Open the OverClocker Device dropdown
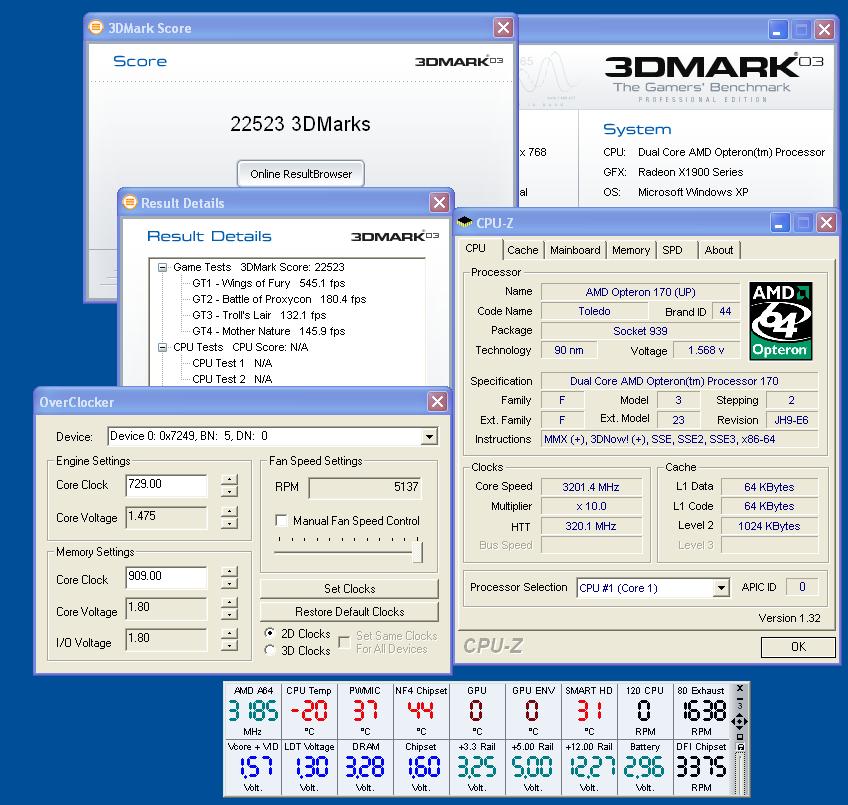This screenshot has width=848, height=805. [x=429, y=436]
